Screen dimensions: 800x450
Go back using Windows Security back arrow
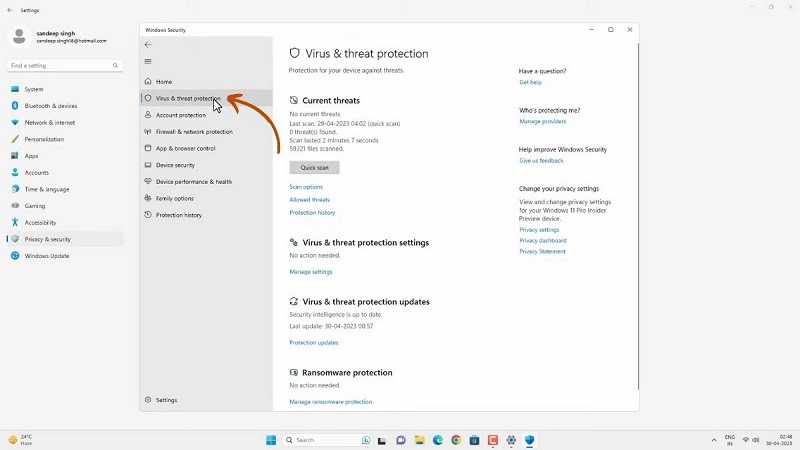pyautogui.click(x=148, y=45)
